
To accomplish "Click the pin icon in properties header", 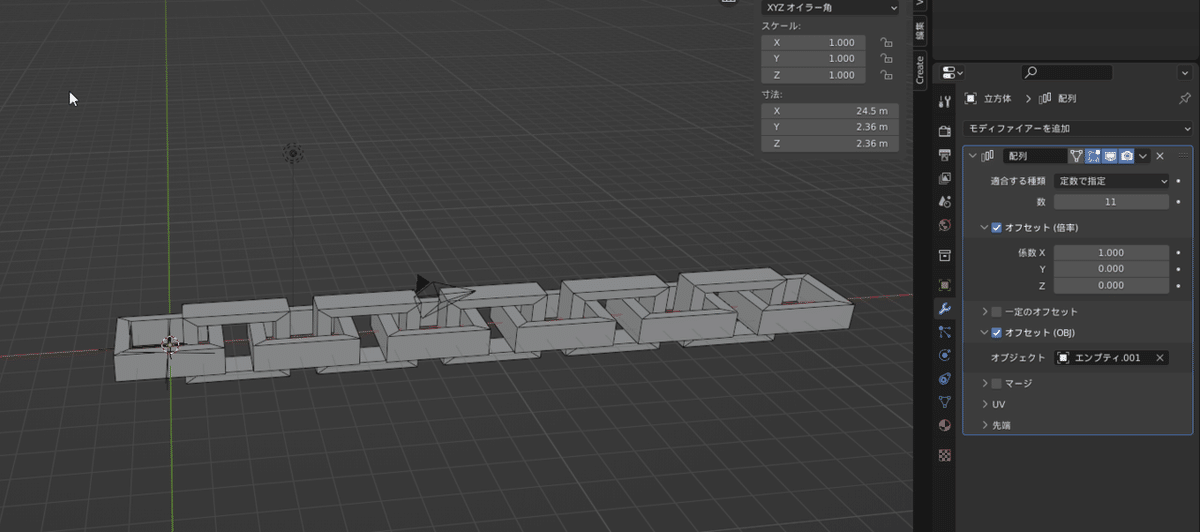I will (x=1185, y=99).
